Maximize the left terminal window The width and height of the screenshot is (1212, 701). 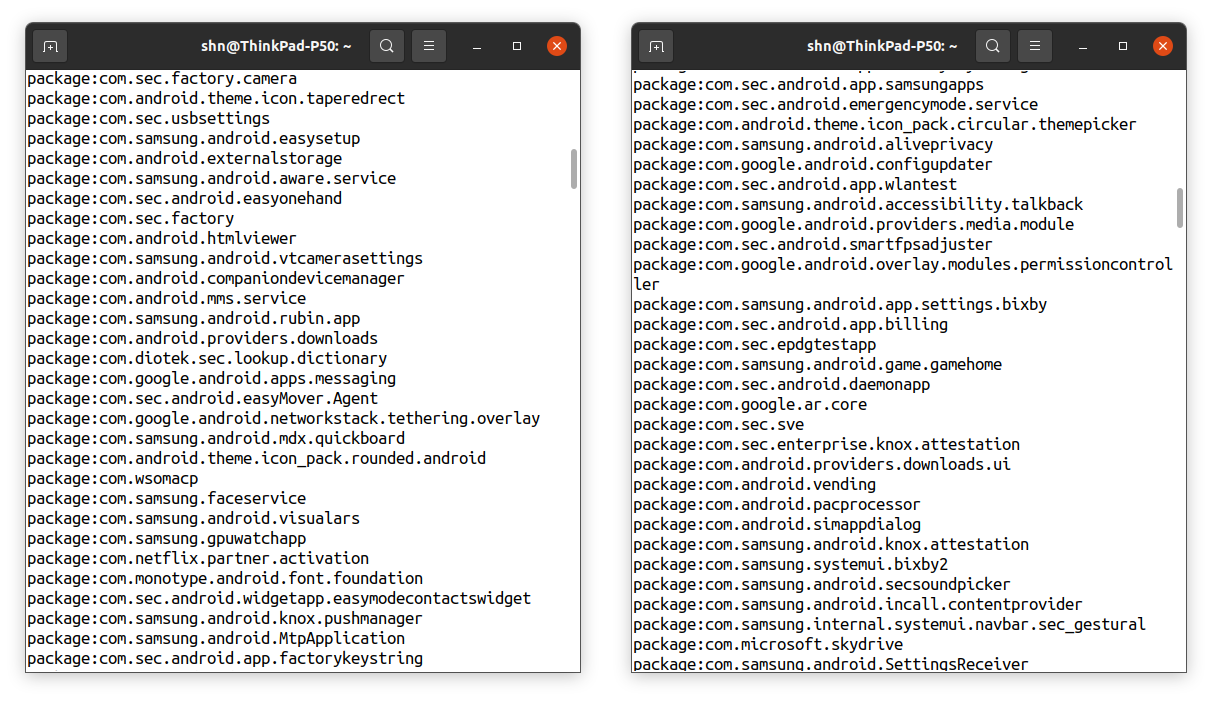point(517,46)
